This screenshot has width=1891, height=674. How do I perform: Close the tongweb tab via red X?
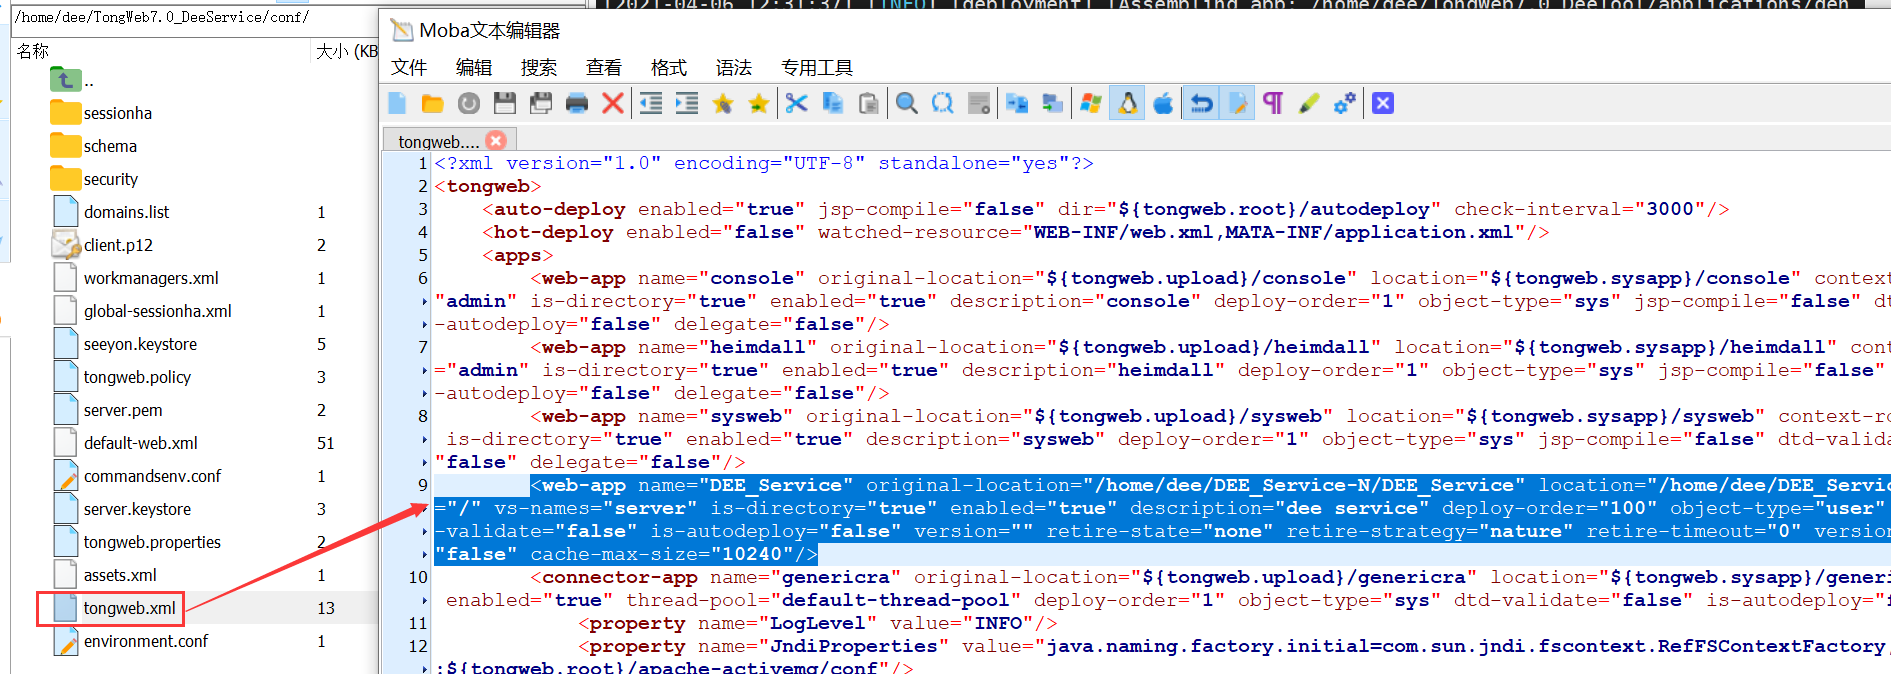click(x=496, y=141)
